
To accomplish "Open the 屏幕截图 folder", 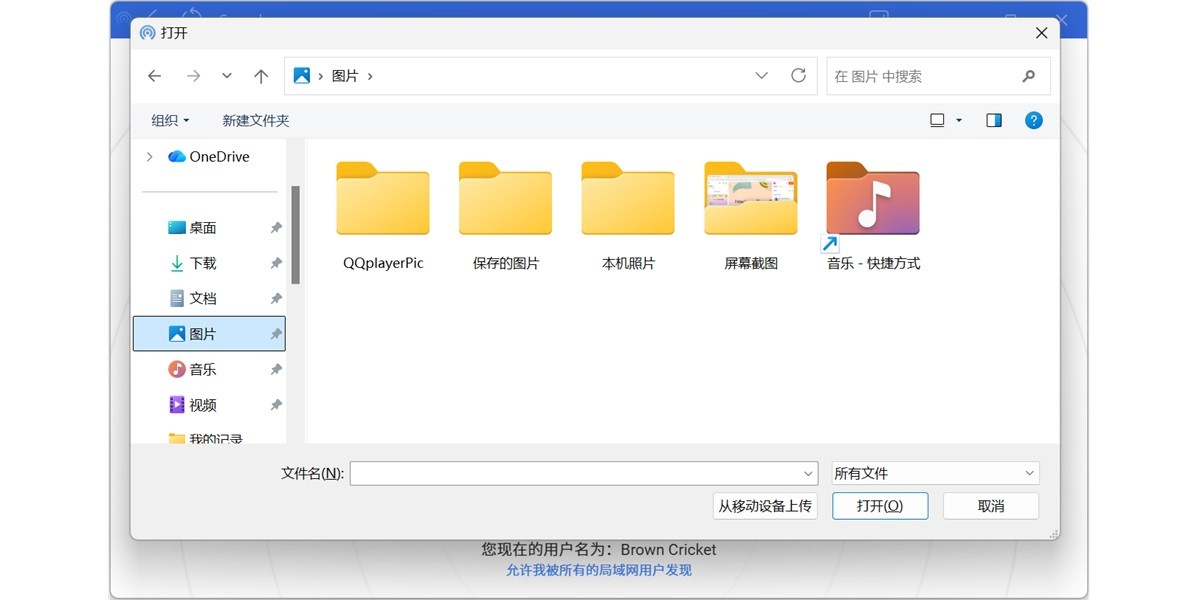I will (751, 200).
